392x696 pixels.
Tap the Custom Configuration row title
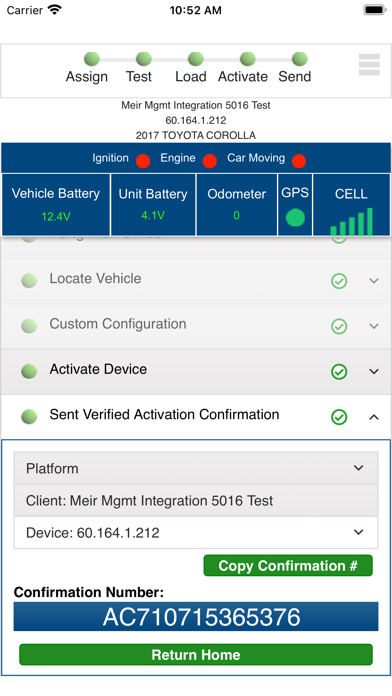[x=118, y=324]
